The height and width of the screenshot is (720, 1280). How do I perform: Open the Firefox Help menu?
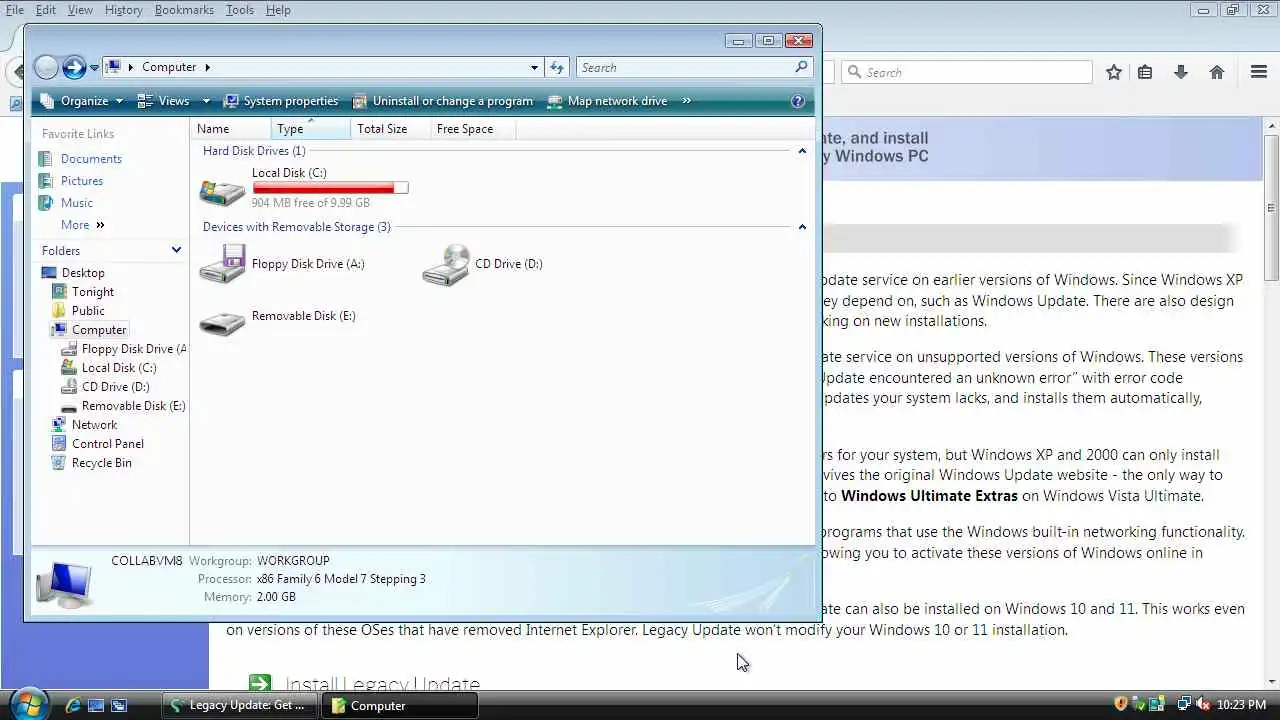(278, 10)
